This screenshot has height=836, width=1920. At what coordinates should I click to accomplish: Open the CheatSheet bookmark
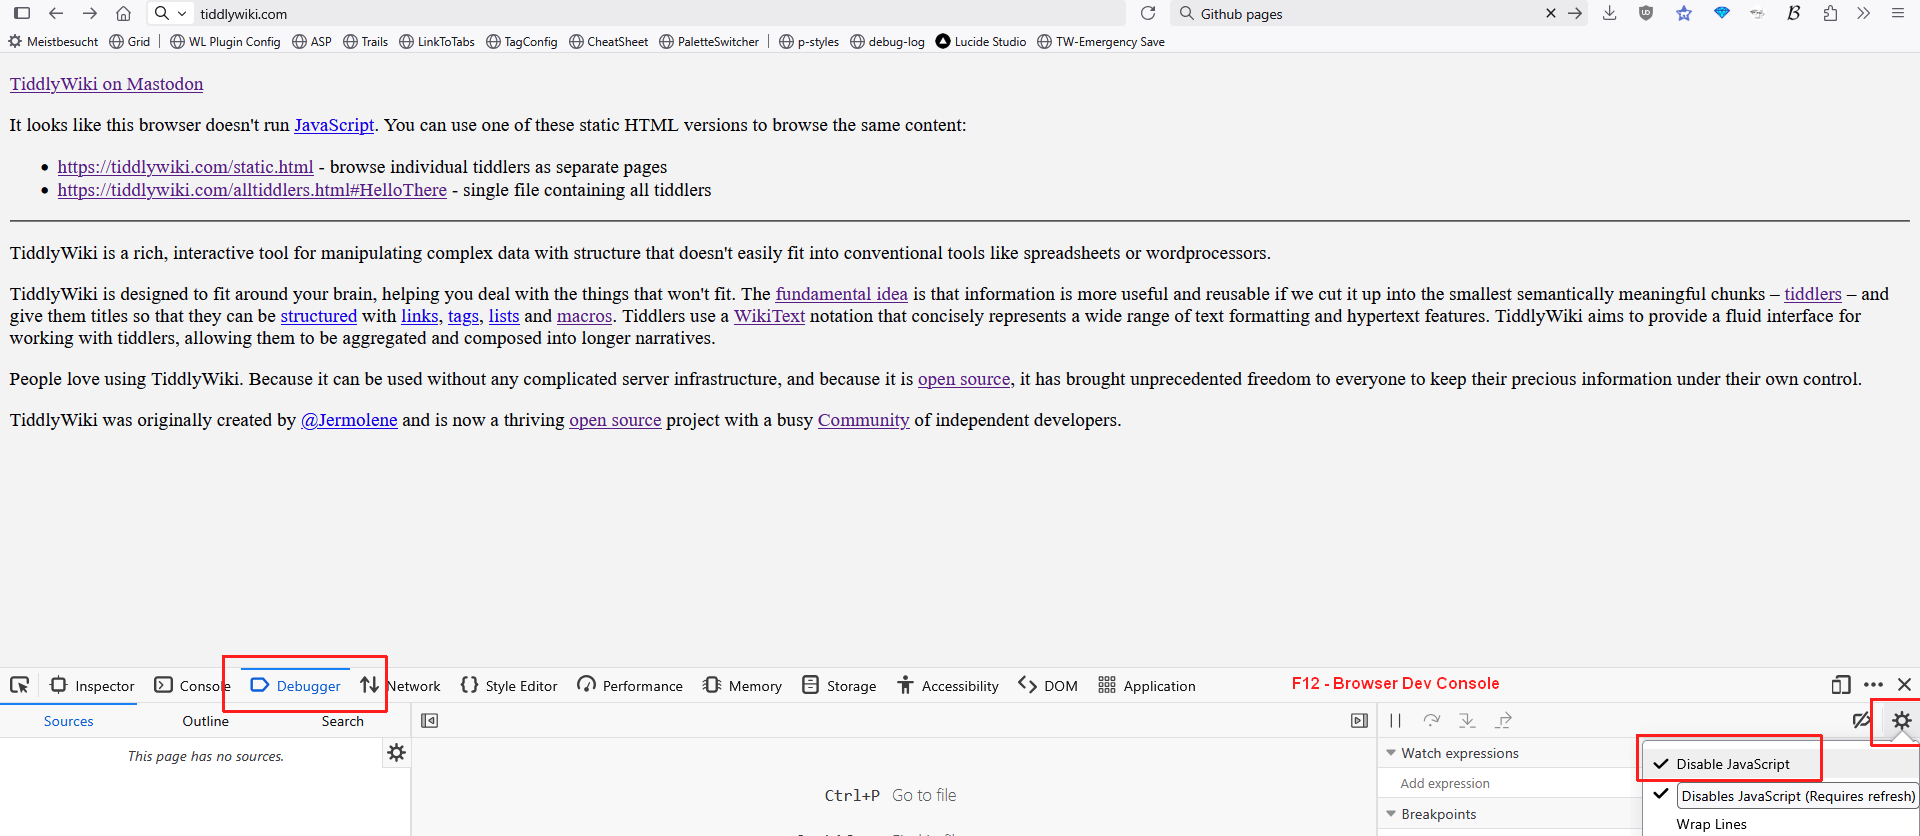pyautogui.click(x=608, y=42)
